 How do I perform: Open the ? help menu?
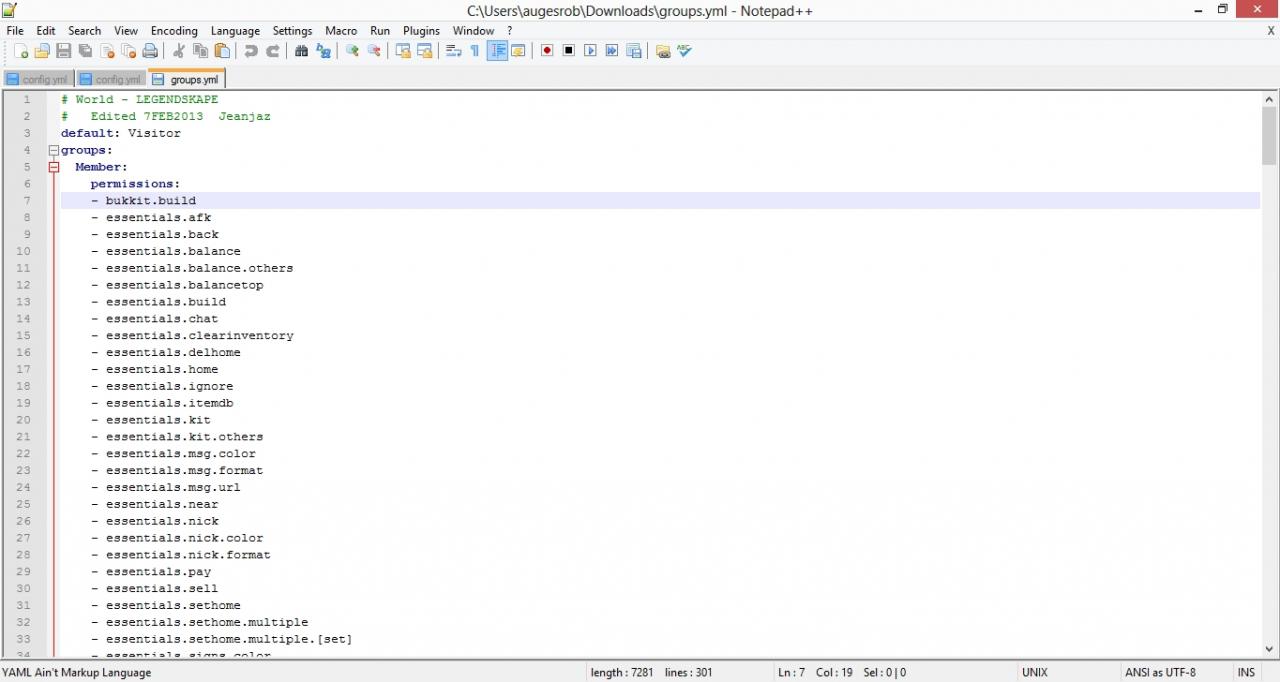pyautogui.click(x=510, y=31)
